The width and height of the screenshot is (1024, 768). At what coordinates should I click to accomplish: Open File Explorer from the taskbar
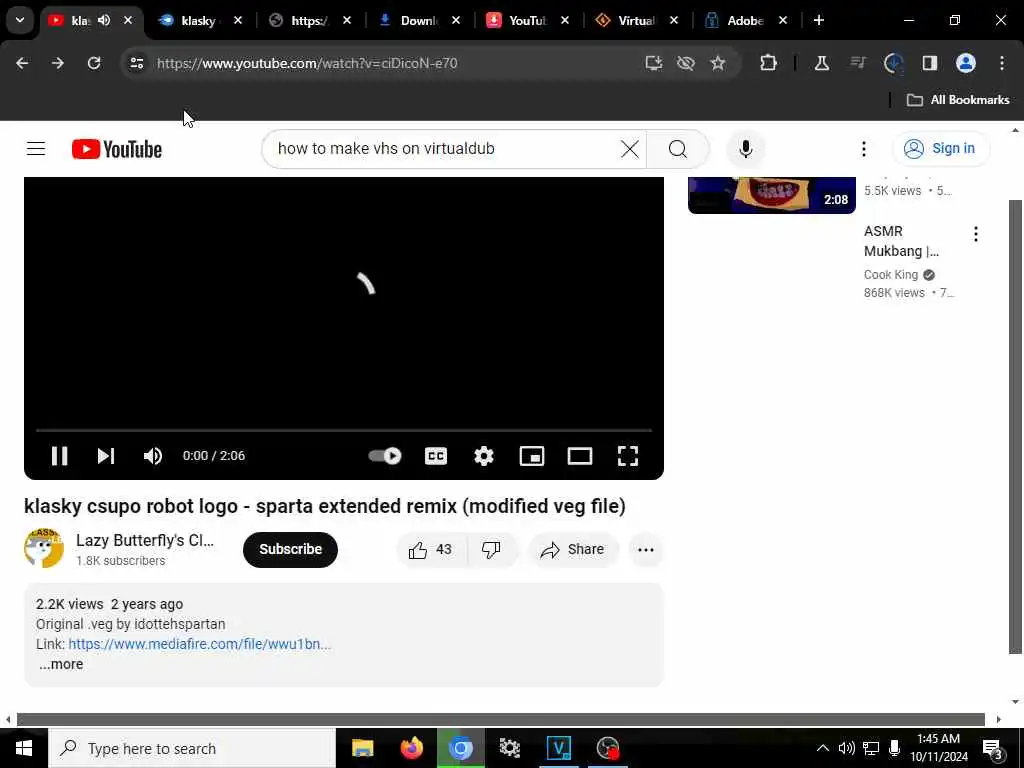tap(362, 748)
